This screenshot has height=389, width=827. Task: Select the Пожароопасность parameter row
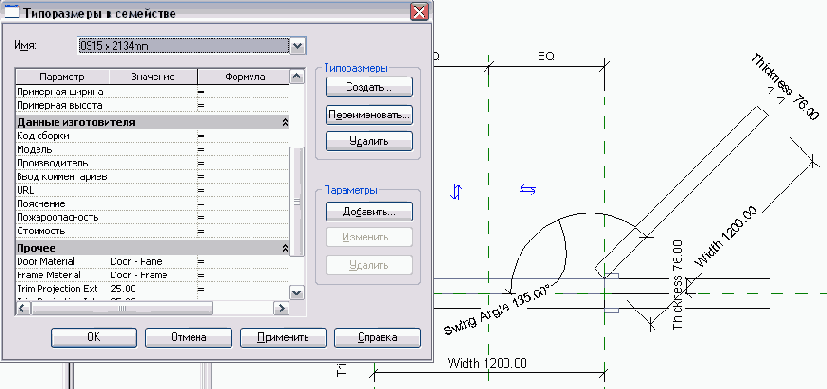click(x=152, y=218)
